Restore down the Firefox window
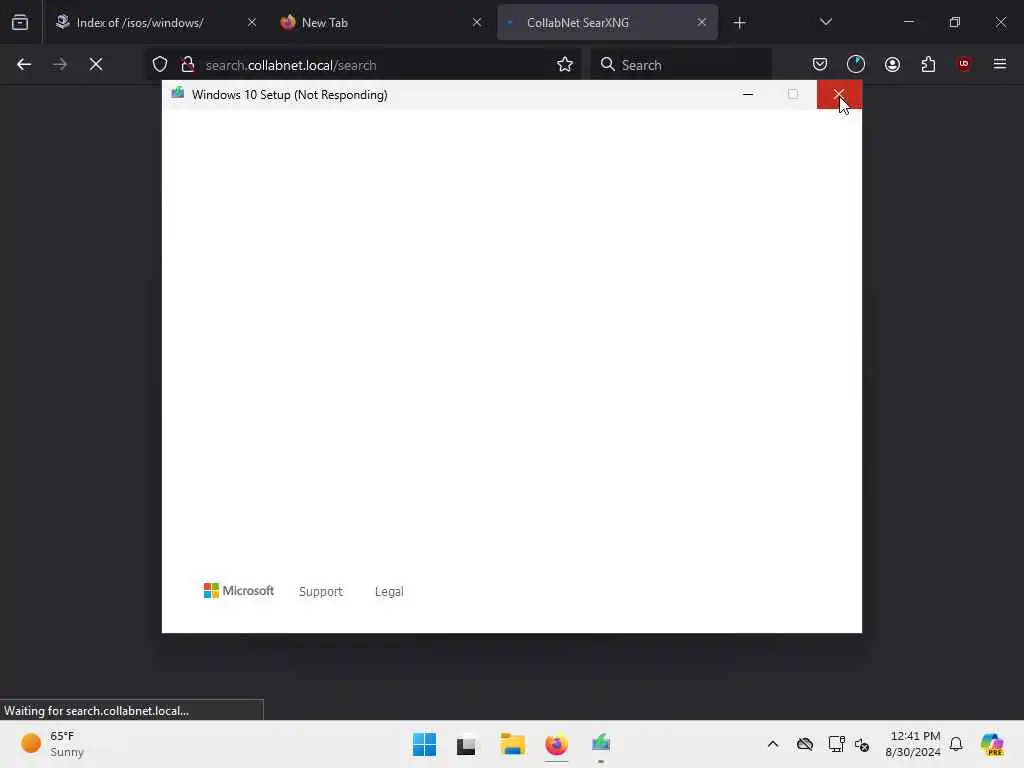Screen dimensions: 1024x768 tap(955, 22)
